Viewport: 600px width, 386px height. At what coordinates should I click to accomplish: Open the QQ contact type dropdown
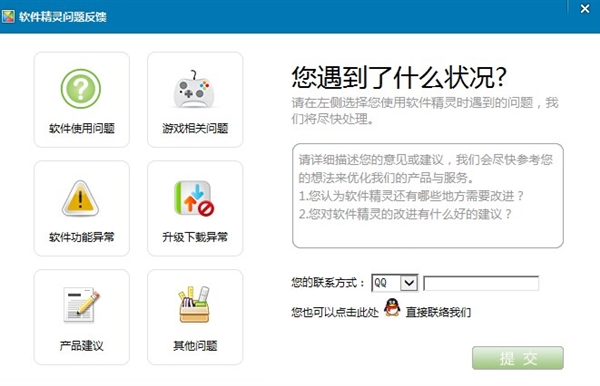(395, 283)
